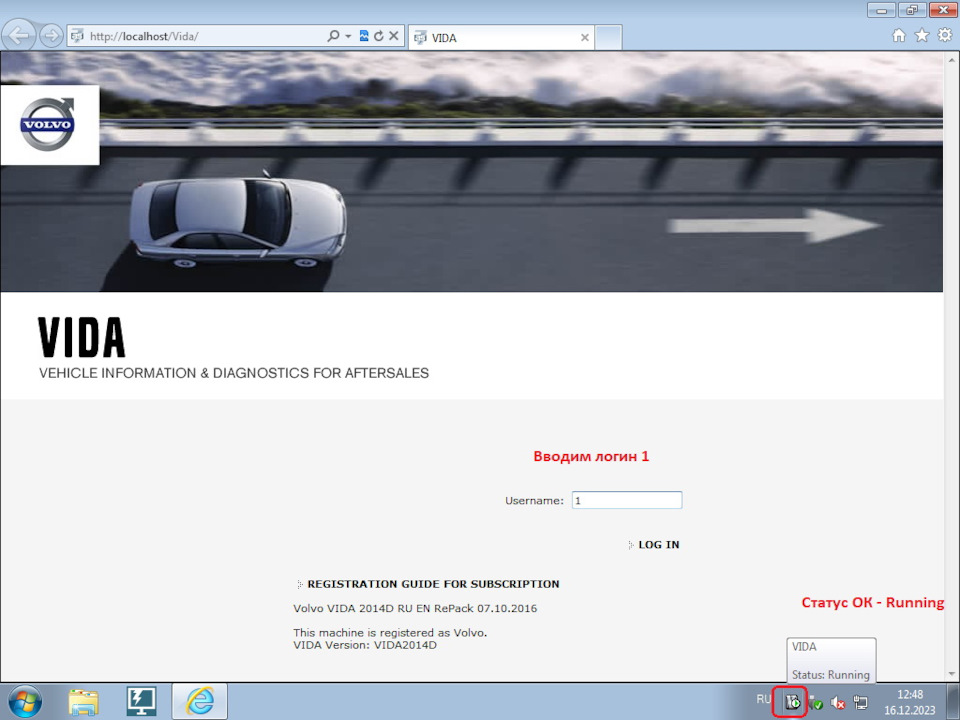
Task: Click the green checkmark tray icon
Action: tap(818, 702)
